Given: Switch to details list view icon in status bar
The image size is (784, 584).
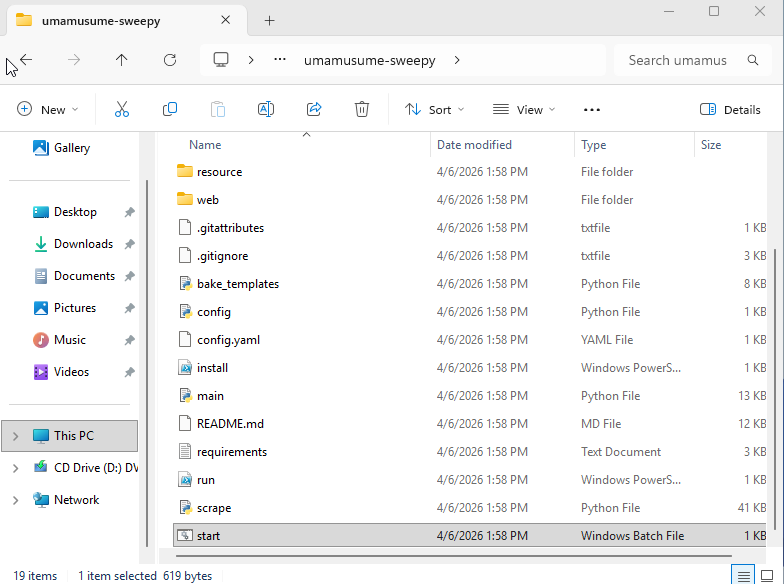Looking at the screenshot, I should [743, 576].
